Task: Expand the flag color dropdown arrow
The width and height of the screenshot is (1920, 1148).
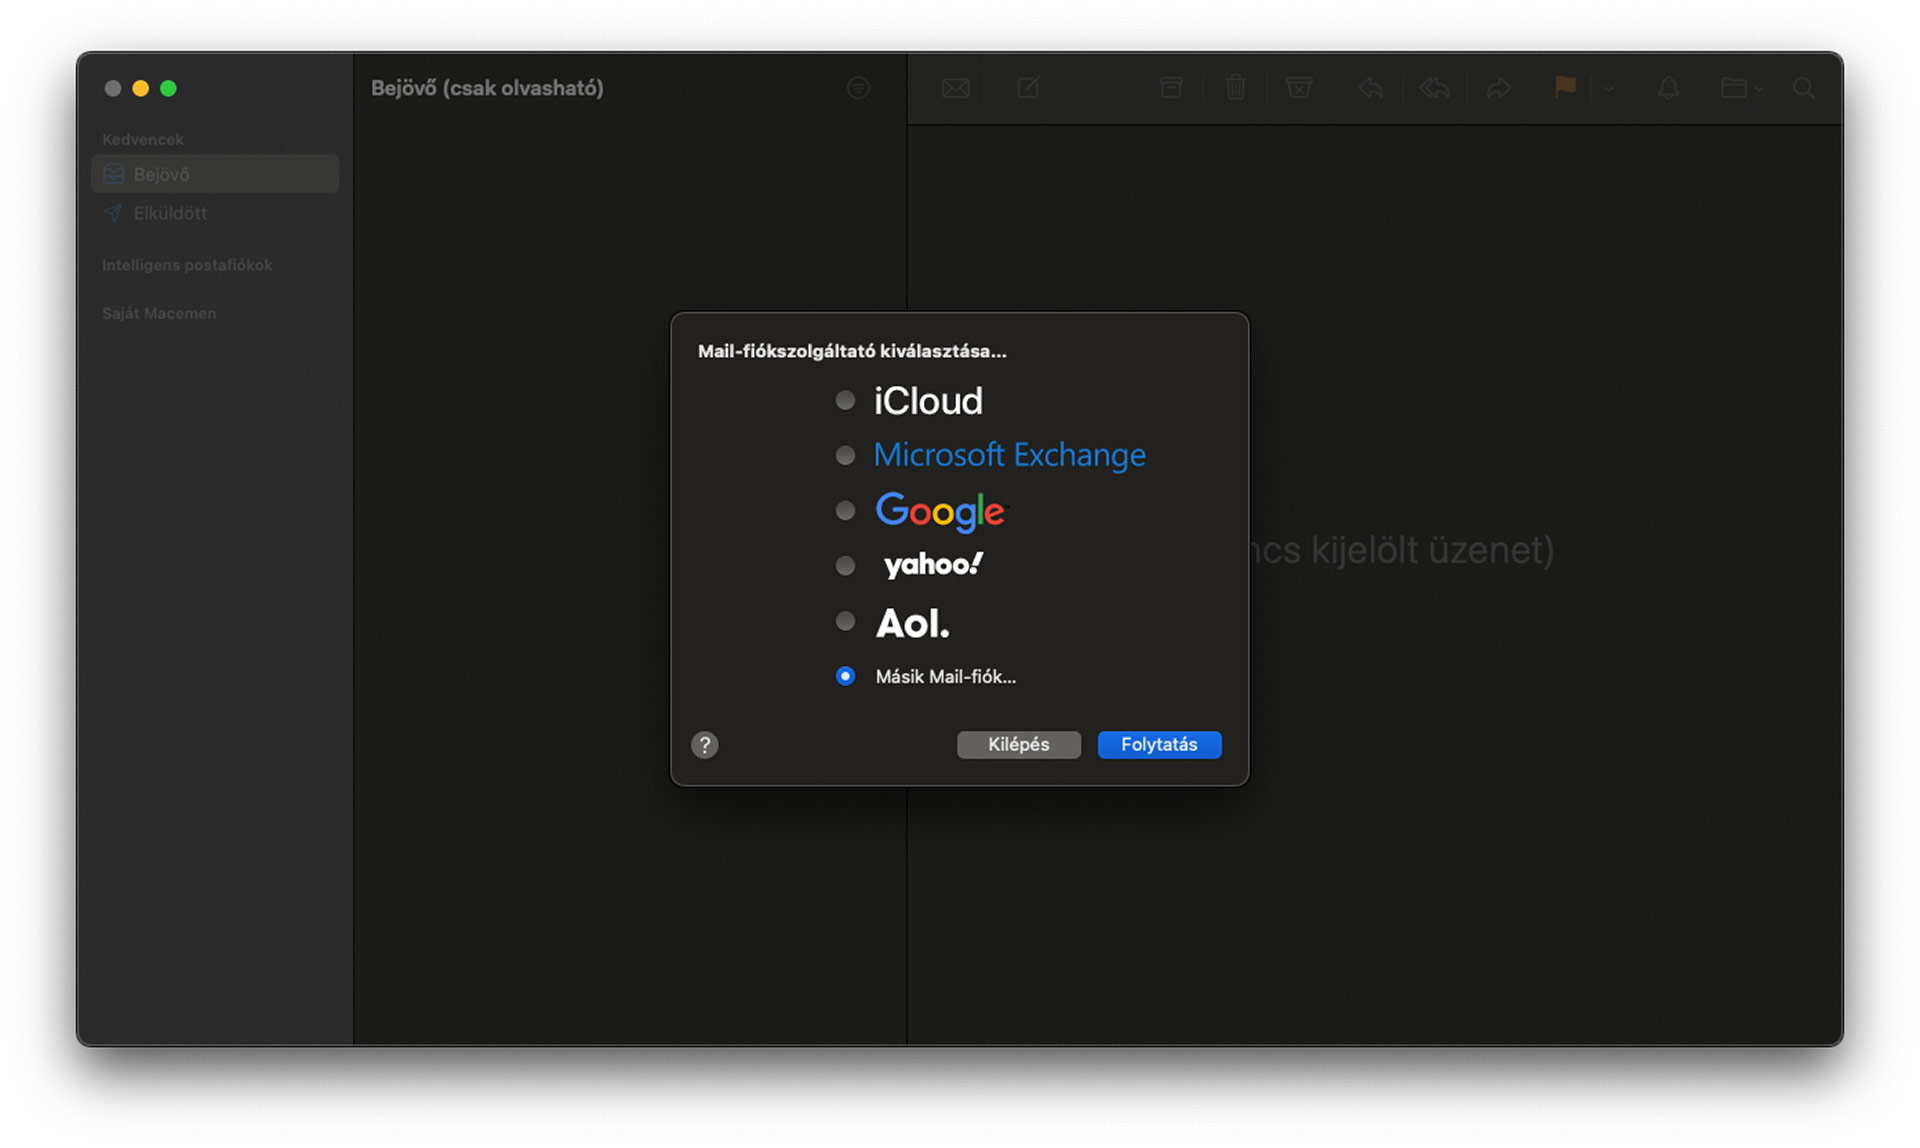Action: 1608,88
